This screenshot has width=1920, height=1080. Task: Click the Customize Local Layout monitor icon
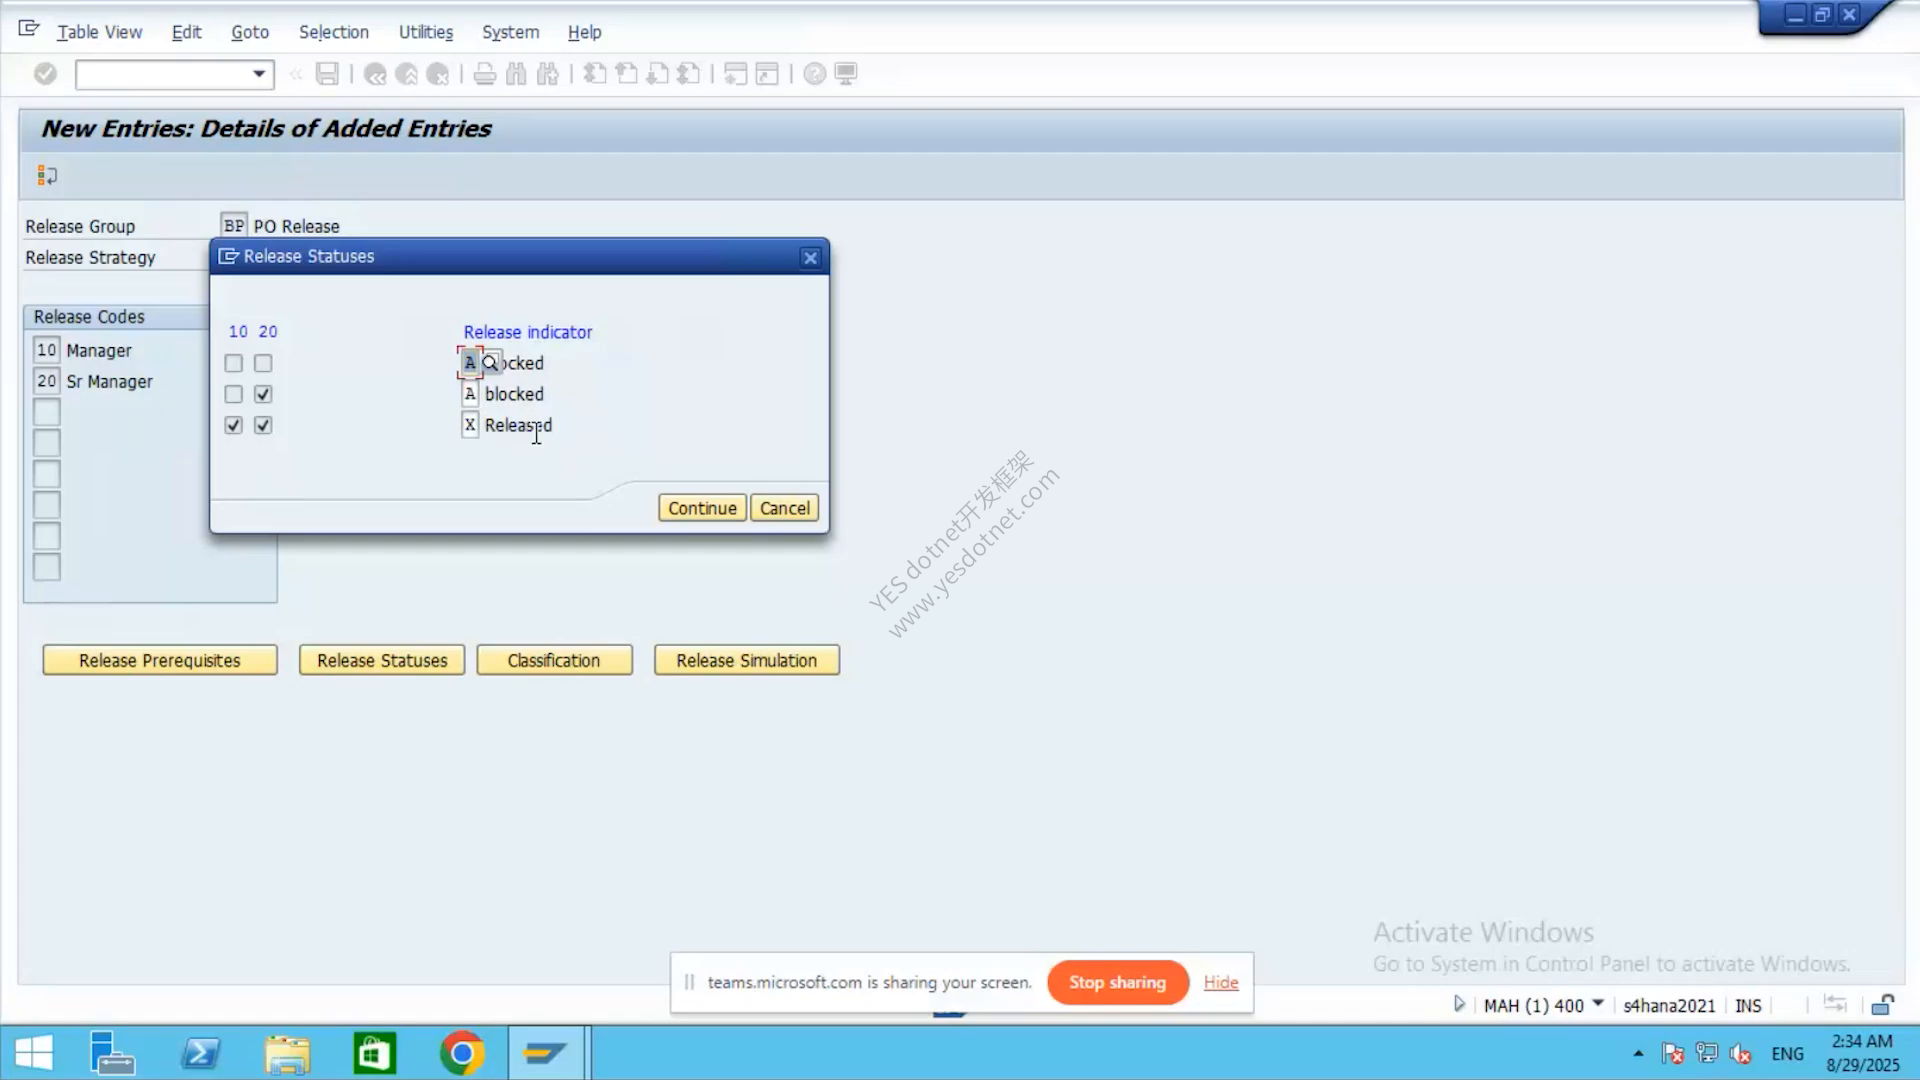[846, 74]
